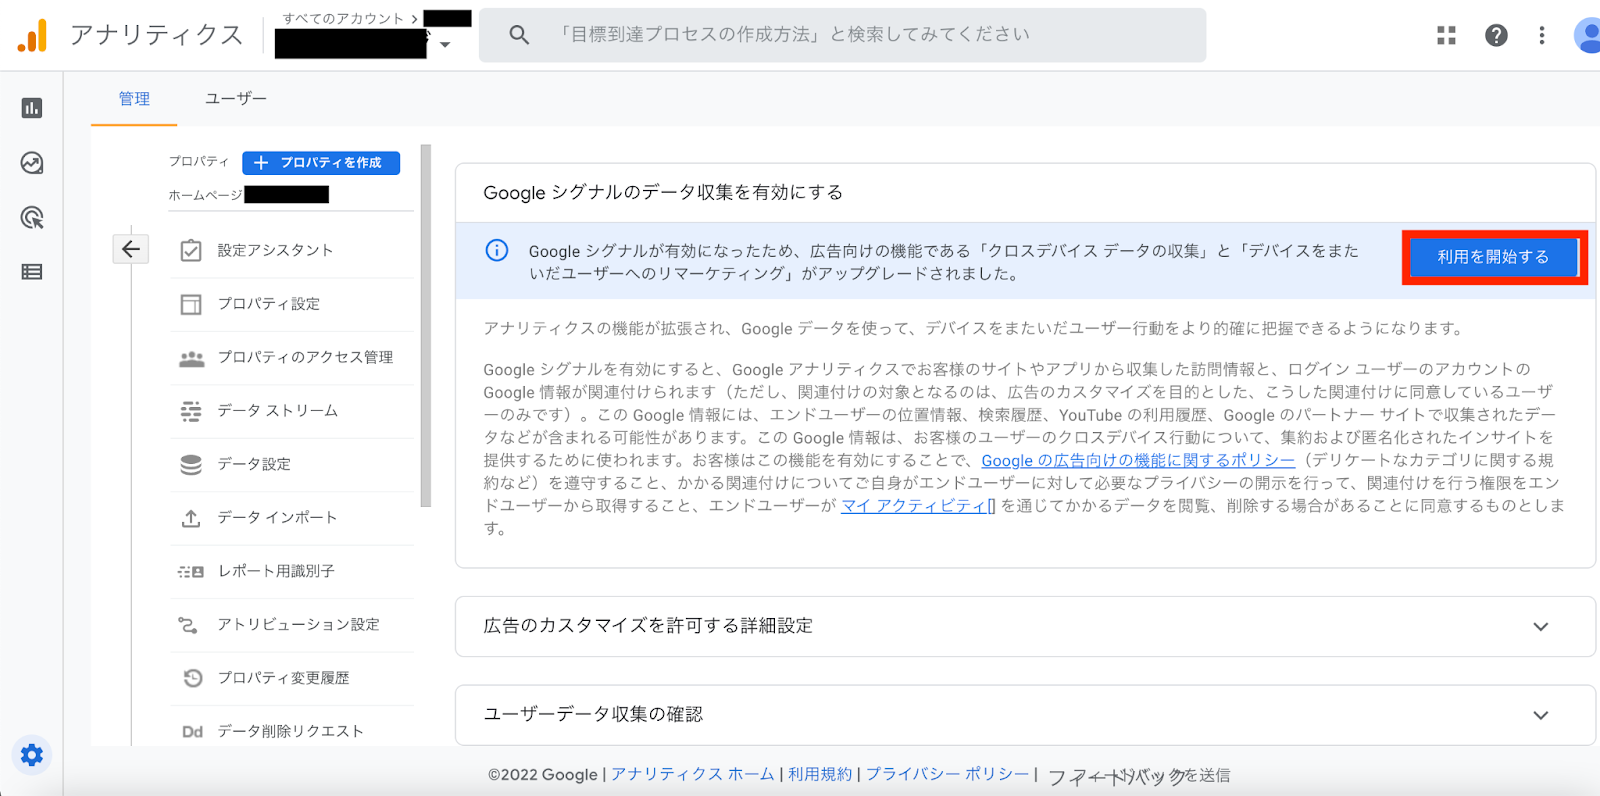Image resolution: width=1600 pixels, height=796 pixels.
Task: Open the help question mark icon
Action: pos(1496,35)
